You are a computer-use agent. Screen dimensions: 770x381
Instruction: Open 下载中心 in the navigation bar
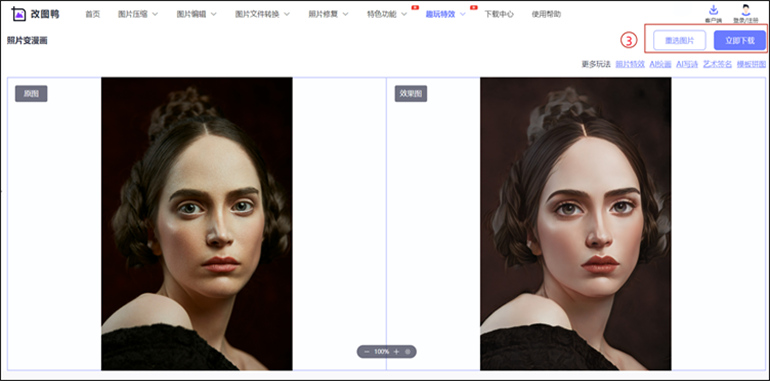499,14
